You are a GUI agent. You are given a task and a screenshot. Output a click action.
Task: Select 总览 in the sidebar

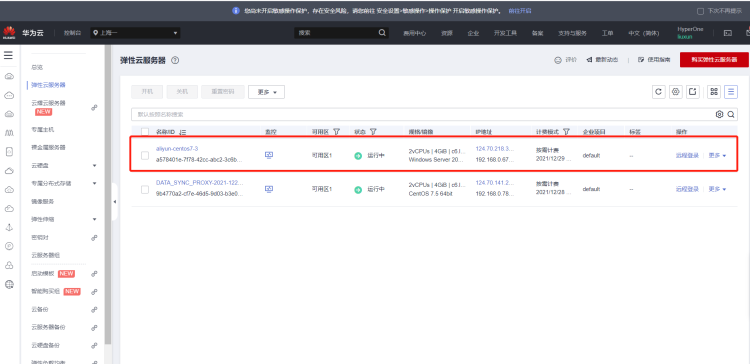[x=37, y=67]
